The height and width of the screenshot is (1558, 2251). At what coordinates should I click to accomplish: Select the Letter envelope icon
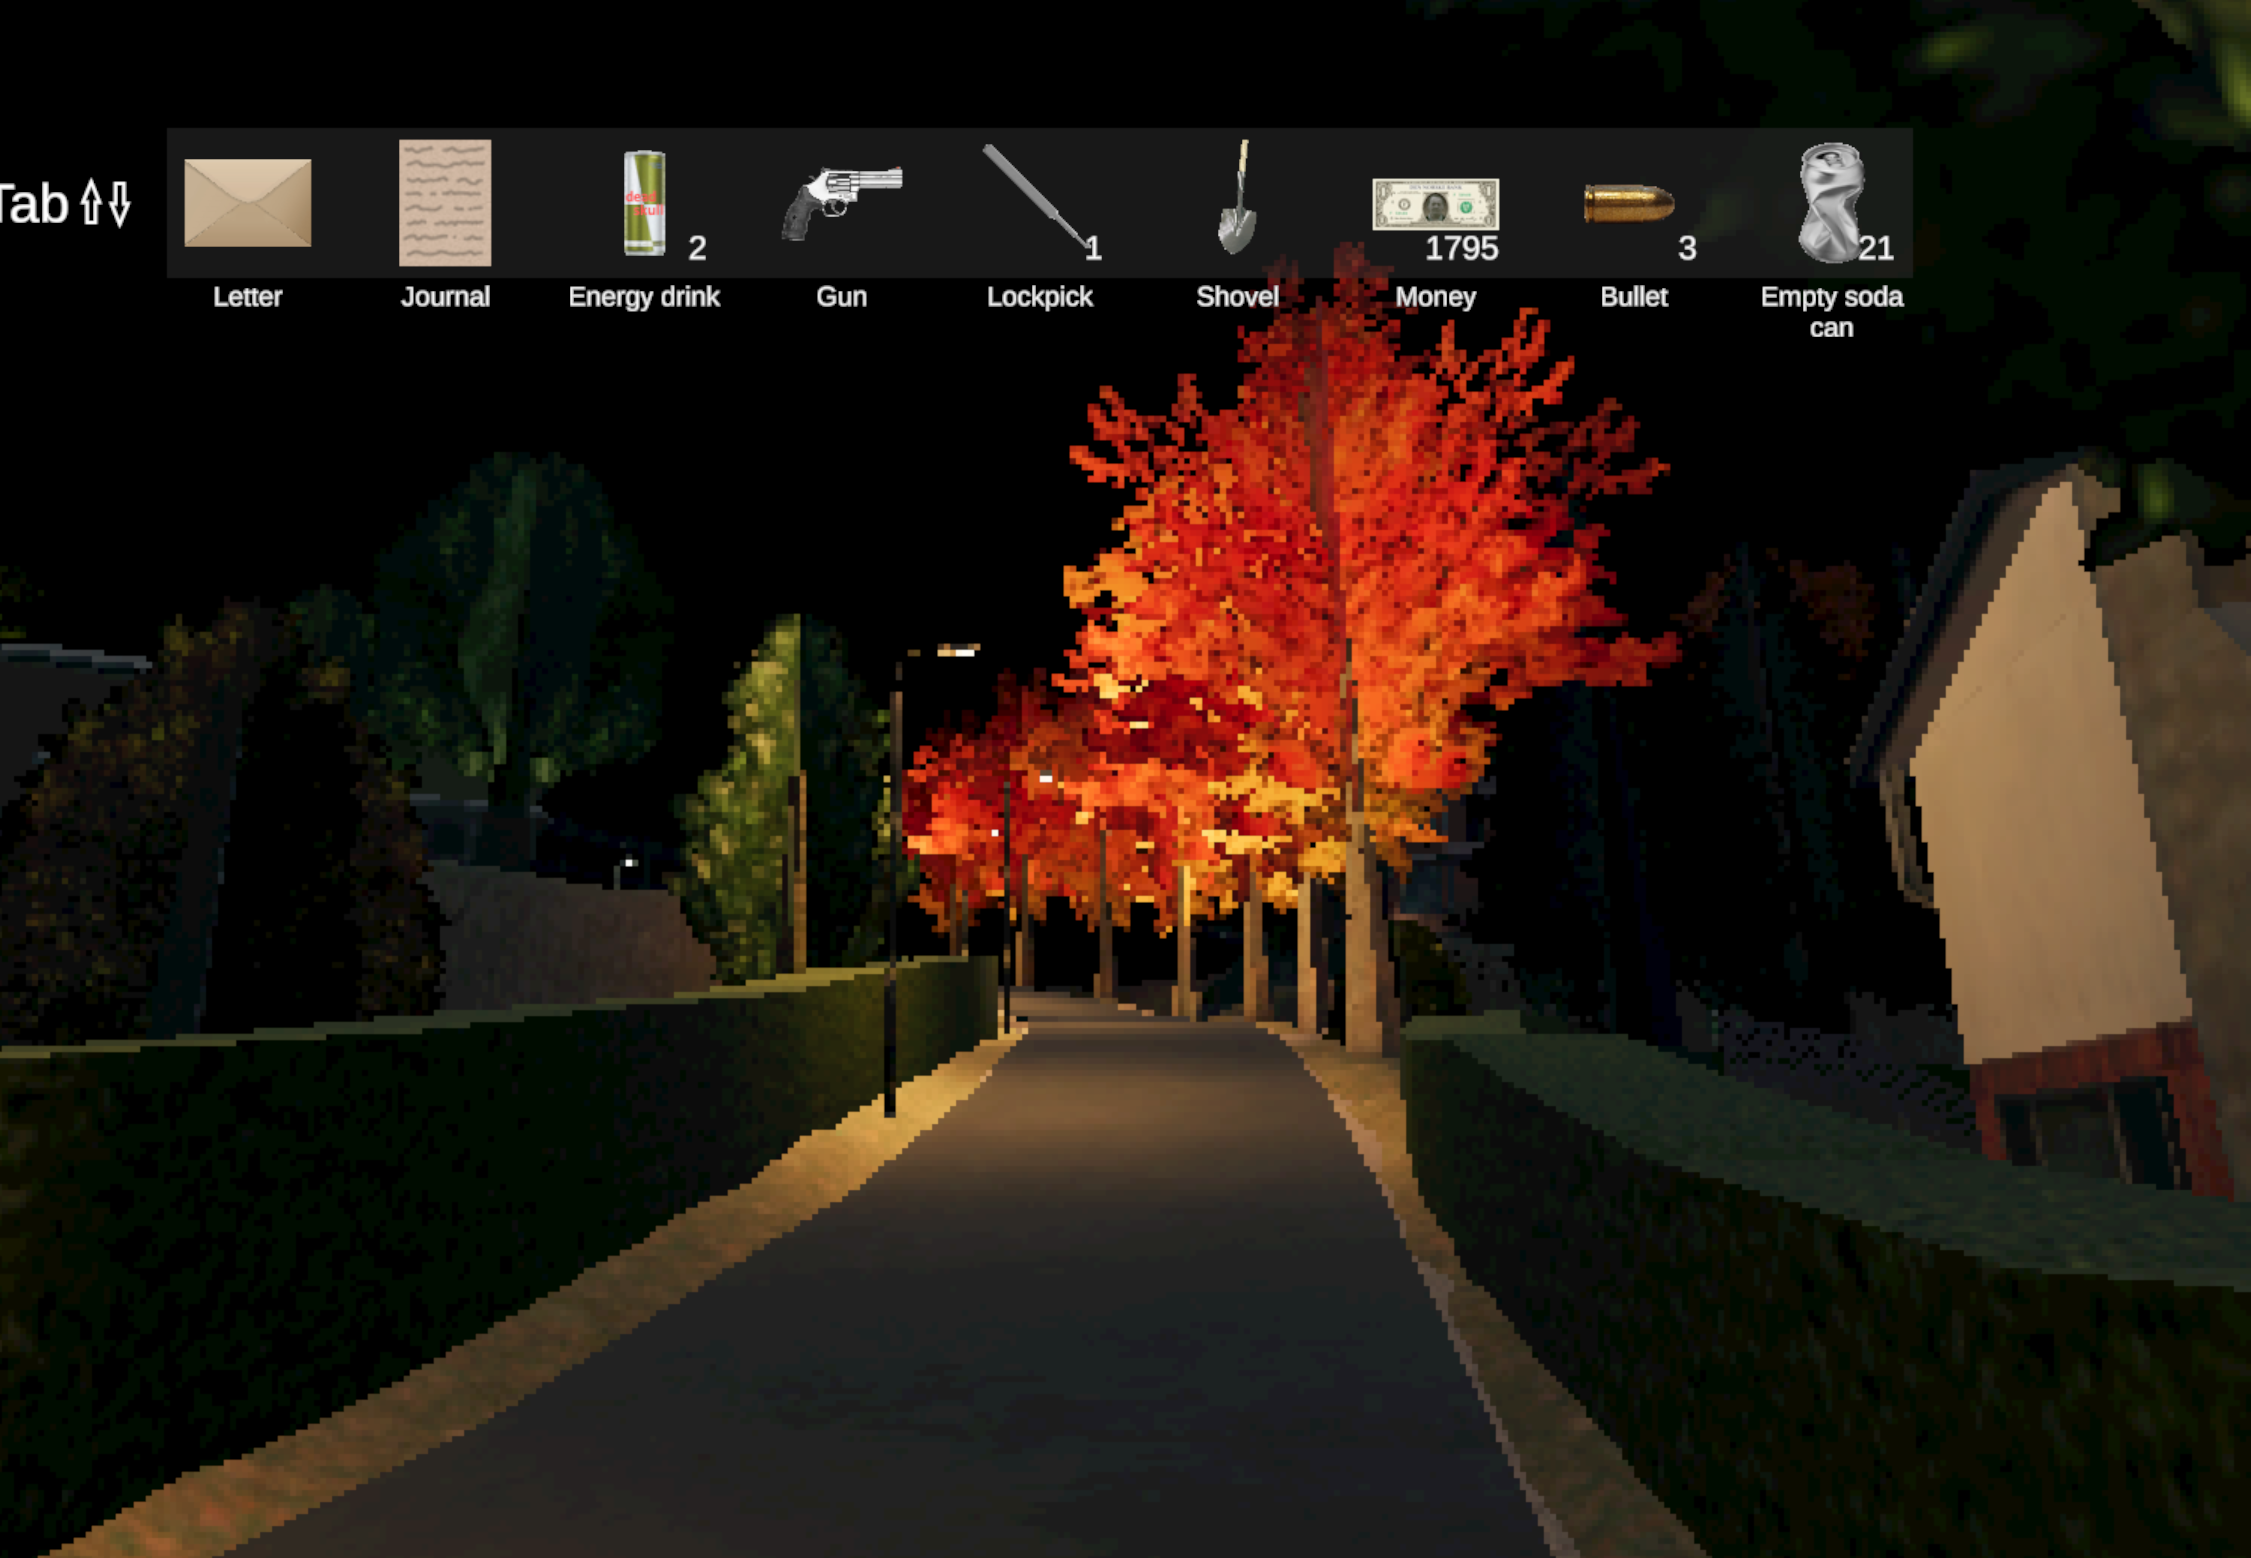click(247, 203)
